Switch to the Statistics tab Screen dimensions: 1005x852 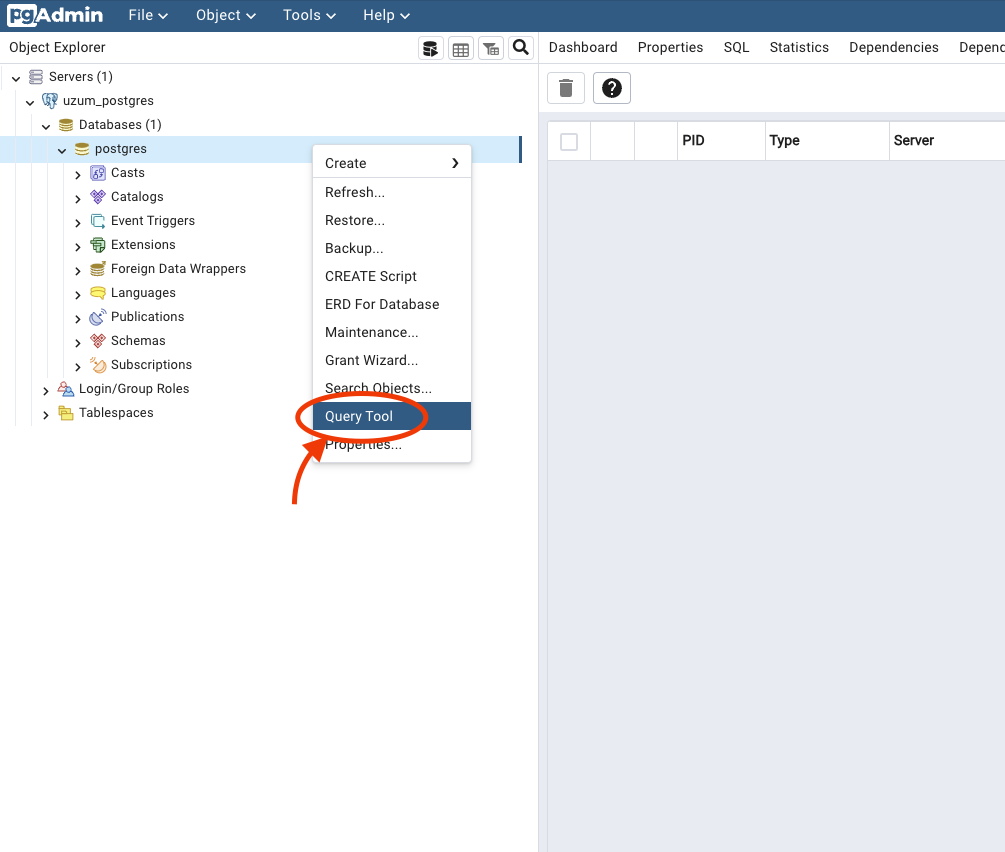pos(799,47)
